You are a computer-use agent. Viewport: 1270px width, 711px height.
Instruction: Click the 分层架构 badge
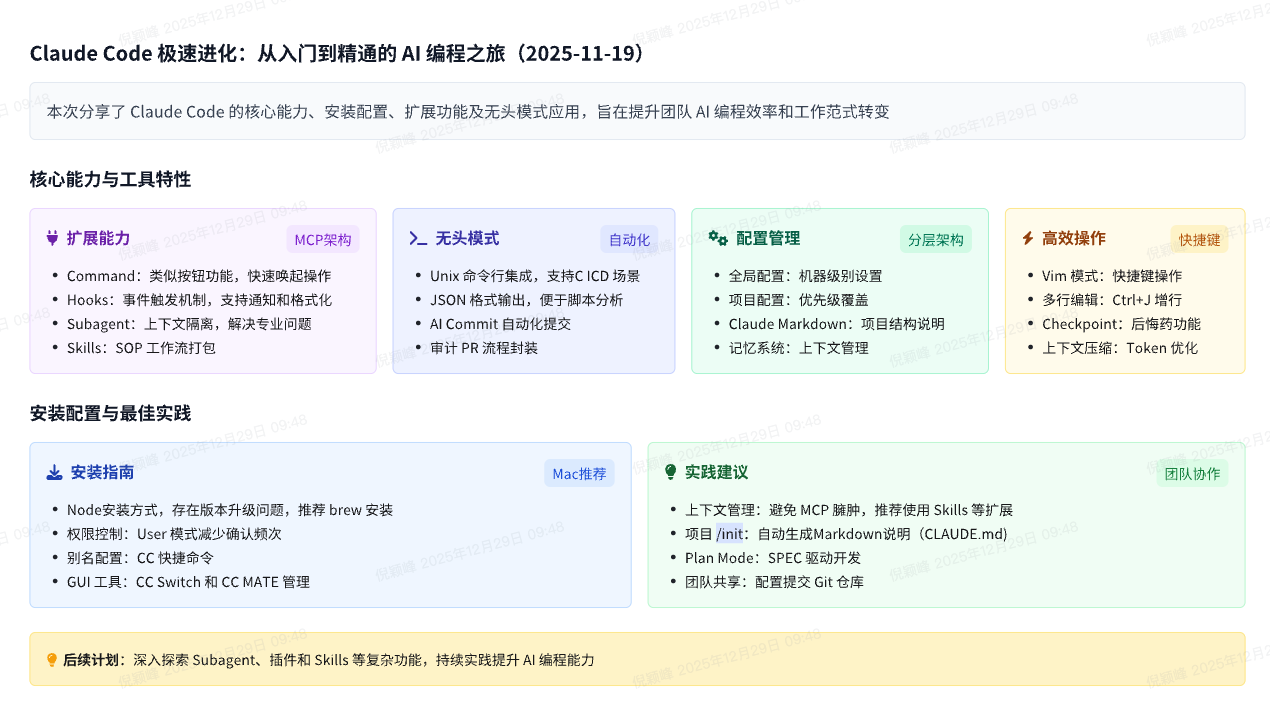click(x=935, y=240)
